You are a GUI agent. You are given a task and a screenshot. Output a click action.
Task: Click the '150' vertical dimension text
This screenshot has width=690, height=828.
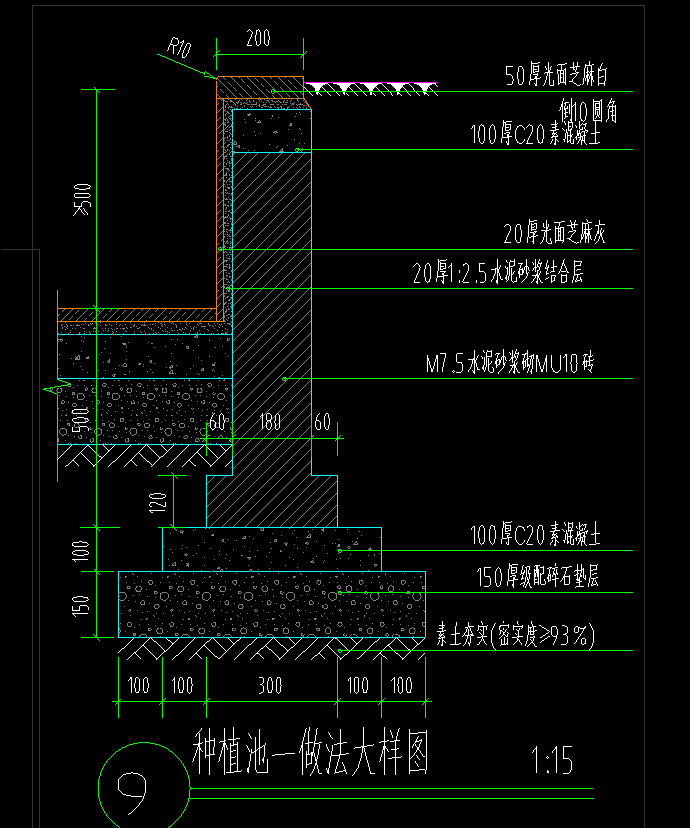(x=80, y=605)
